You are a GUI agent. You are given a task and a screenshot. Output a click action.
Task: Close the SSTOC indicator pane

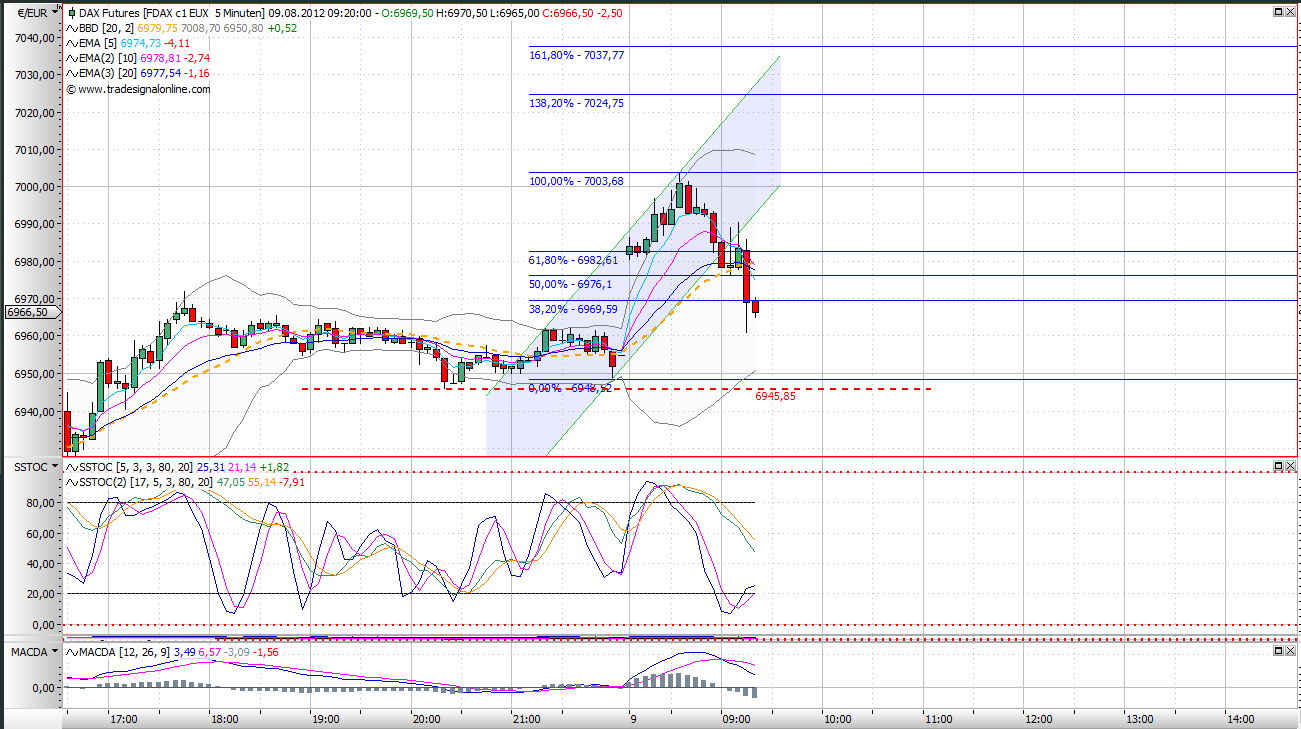1290,467
